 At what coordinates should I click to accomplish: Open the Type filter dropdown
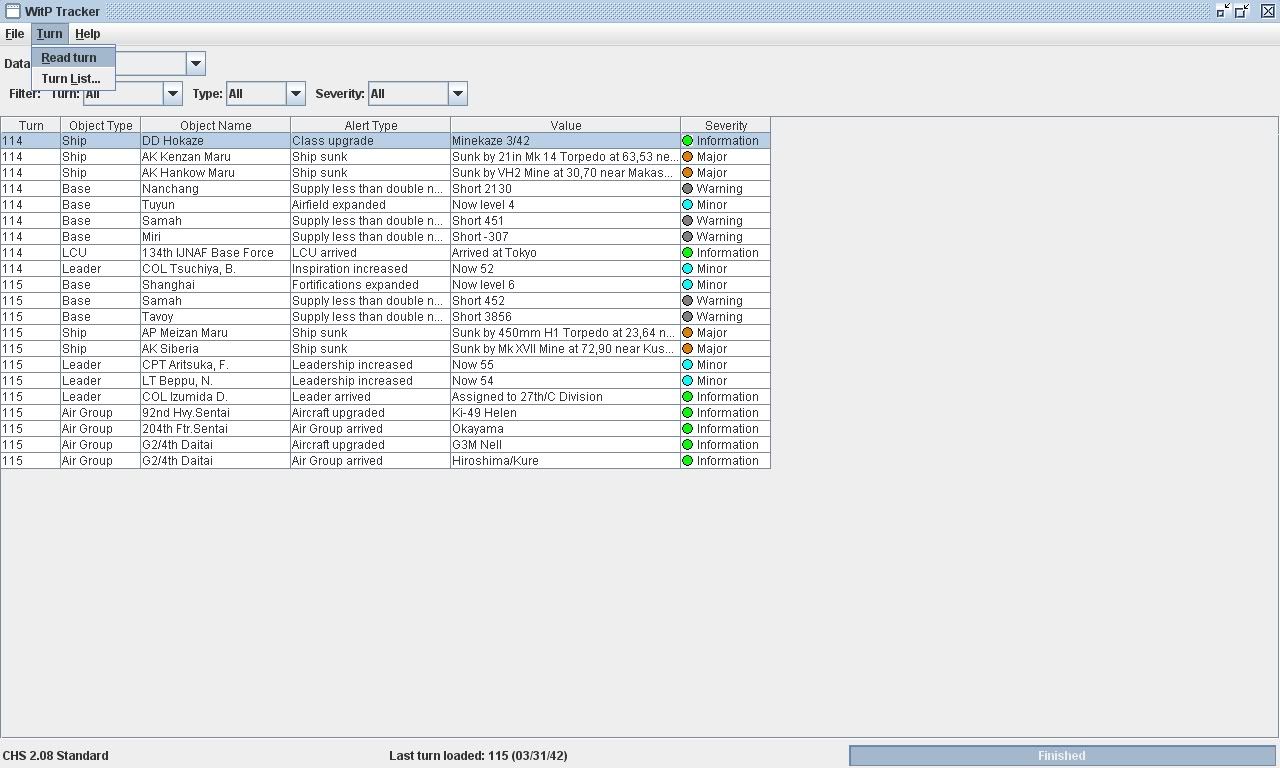[x=295, y=94]
